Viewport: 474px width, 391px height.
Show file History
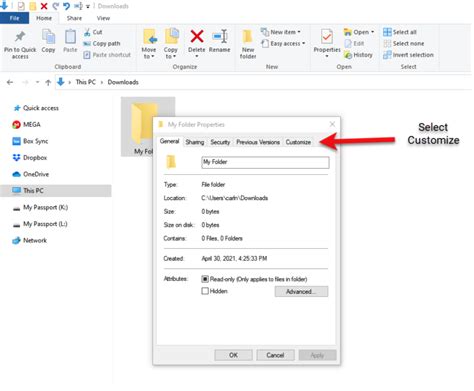coord(358,55)
